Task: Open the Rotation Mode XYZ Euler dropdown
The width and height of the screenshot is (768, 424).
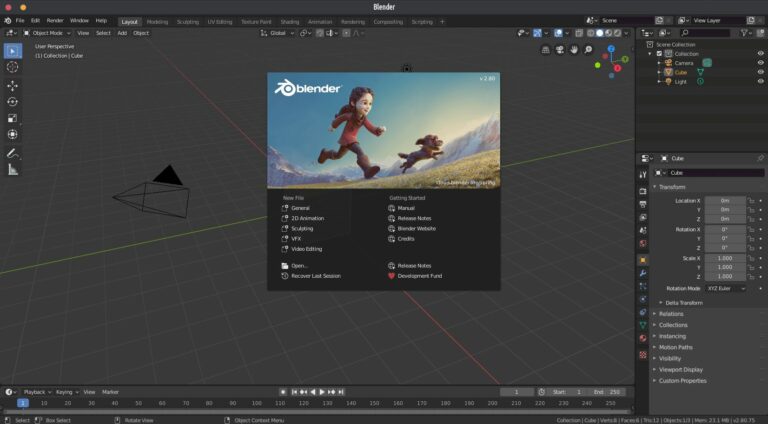Action: [x=727, y=288]
